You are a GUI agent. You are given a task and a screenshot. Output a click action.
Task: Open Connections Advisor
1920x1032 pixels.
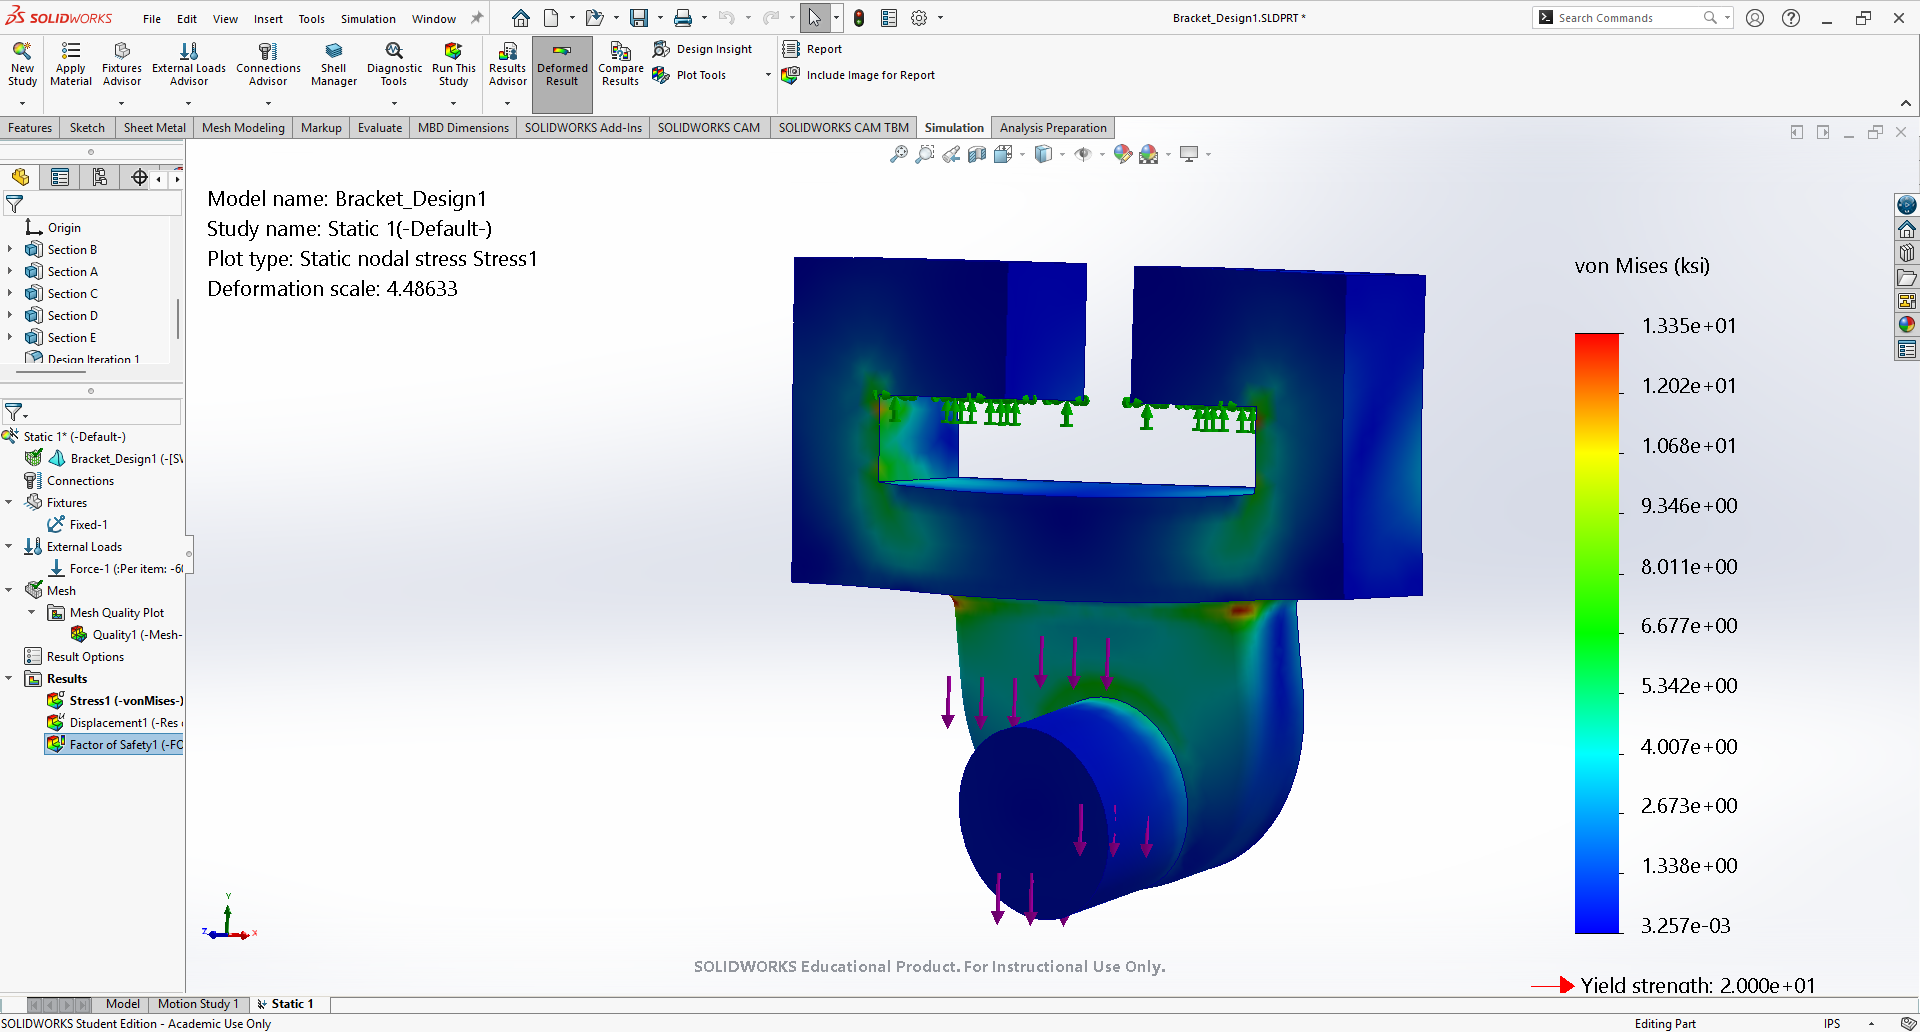tap(268, 65)
